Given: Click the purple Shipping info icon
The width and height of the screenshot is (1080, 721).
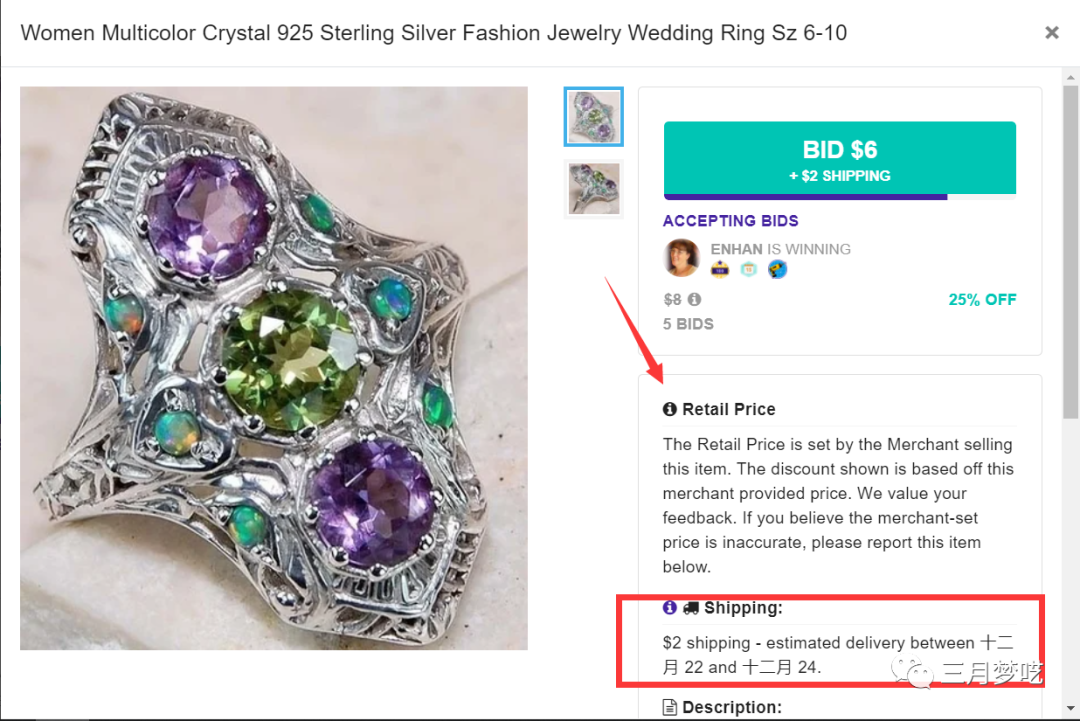Looking at the screenshot, I should point(670,607).
